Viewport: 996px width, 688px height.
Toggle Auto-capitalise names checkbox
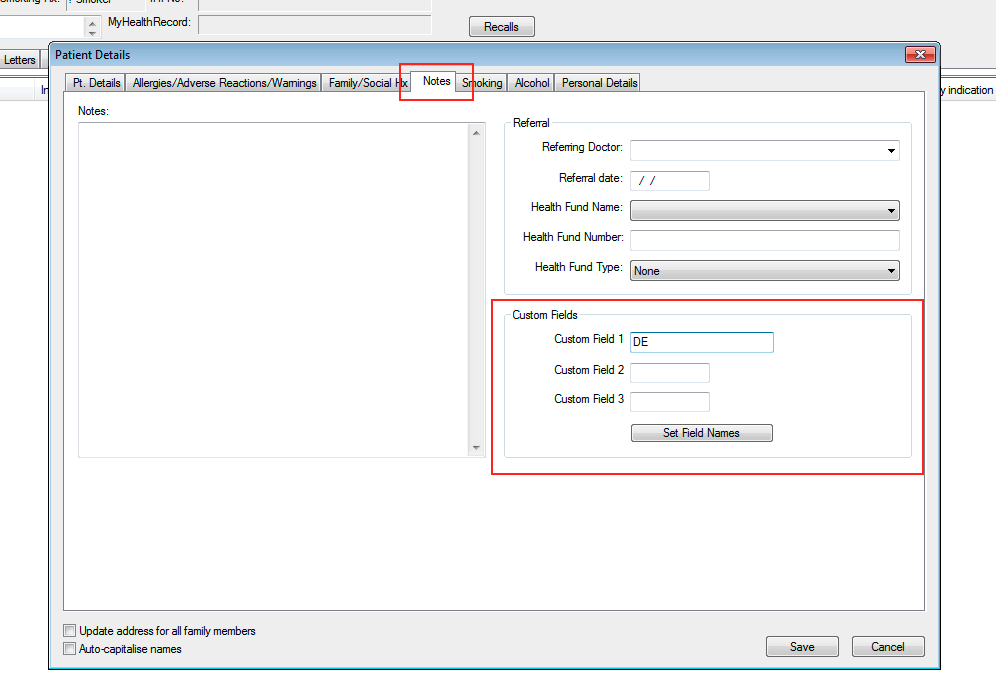(69, 649)
